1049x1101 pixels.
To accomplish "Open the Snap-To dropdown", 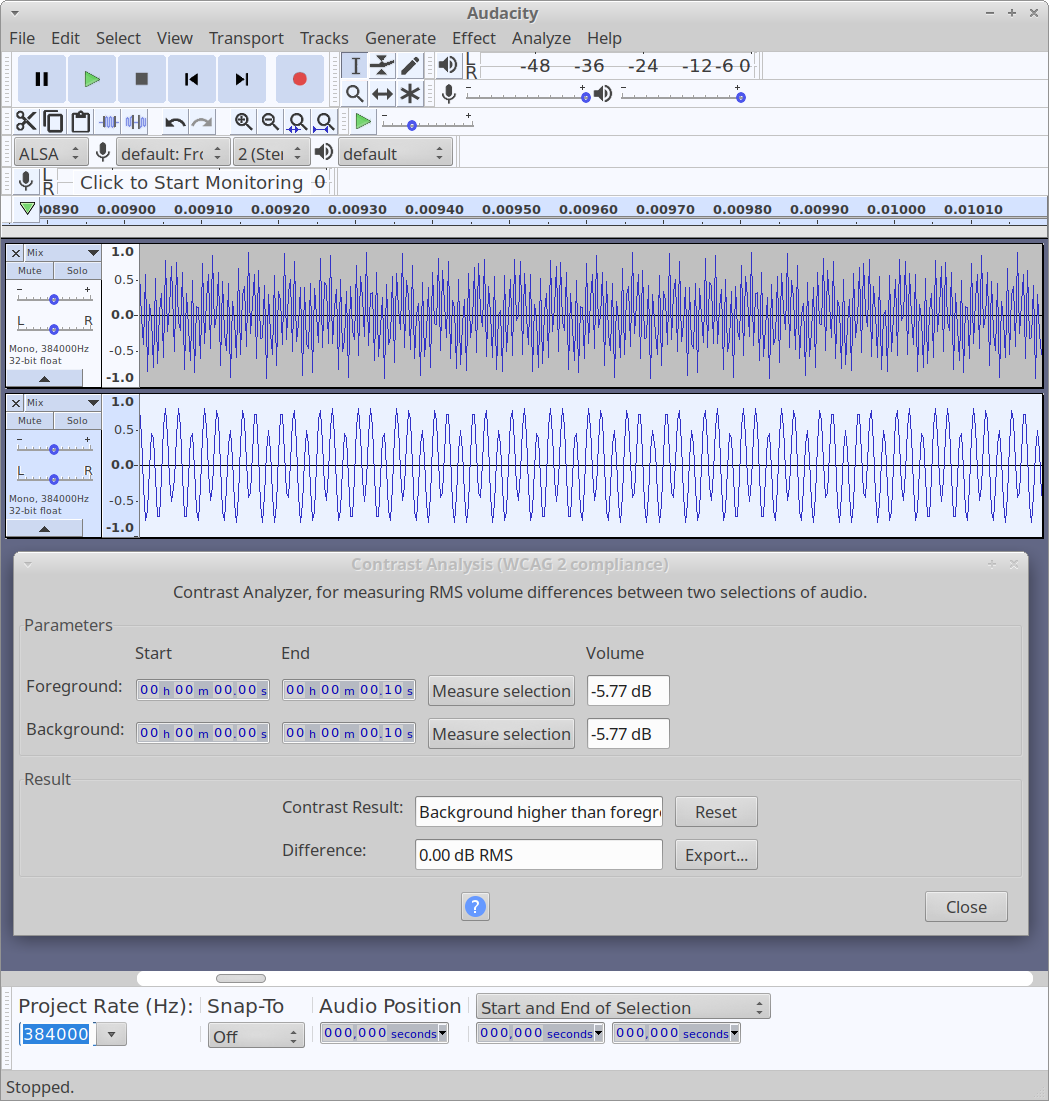I will coord(256,1036).
